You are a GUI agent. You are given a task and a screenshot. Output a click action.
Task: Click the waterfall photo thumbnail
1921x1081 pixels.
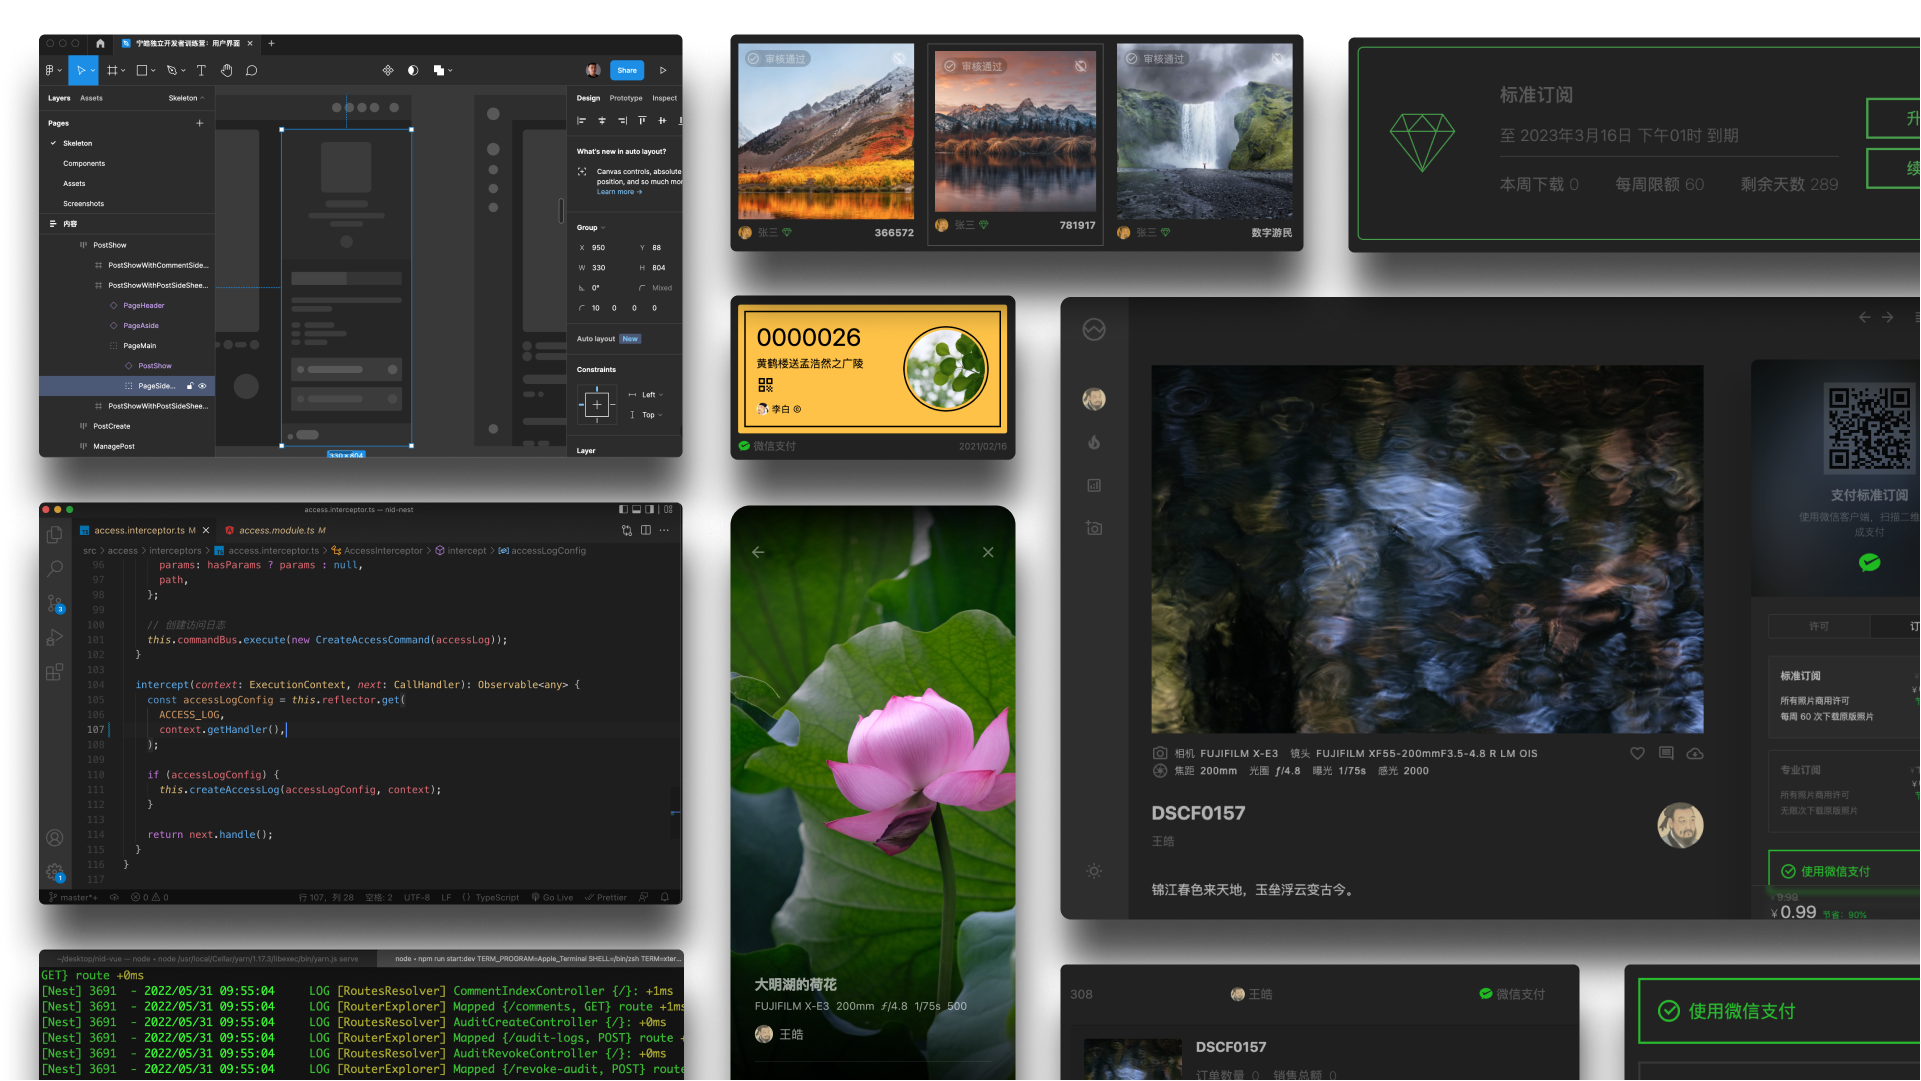tap(1204, 132)
